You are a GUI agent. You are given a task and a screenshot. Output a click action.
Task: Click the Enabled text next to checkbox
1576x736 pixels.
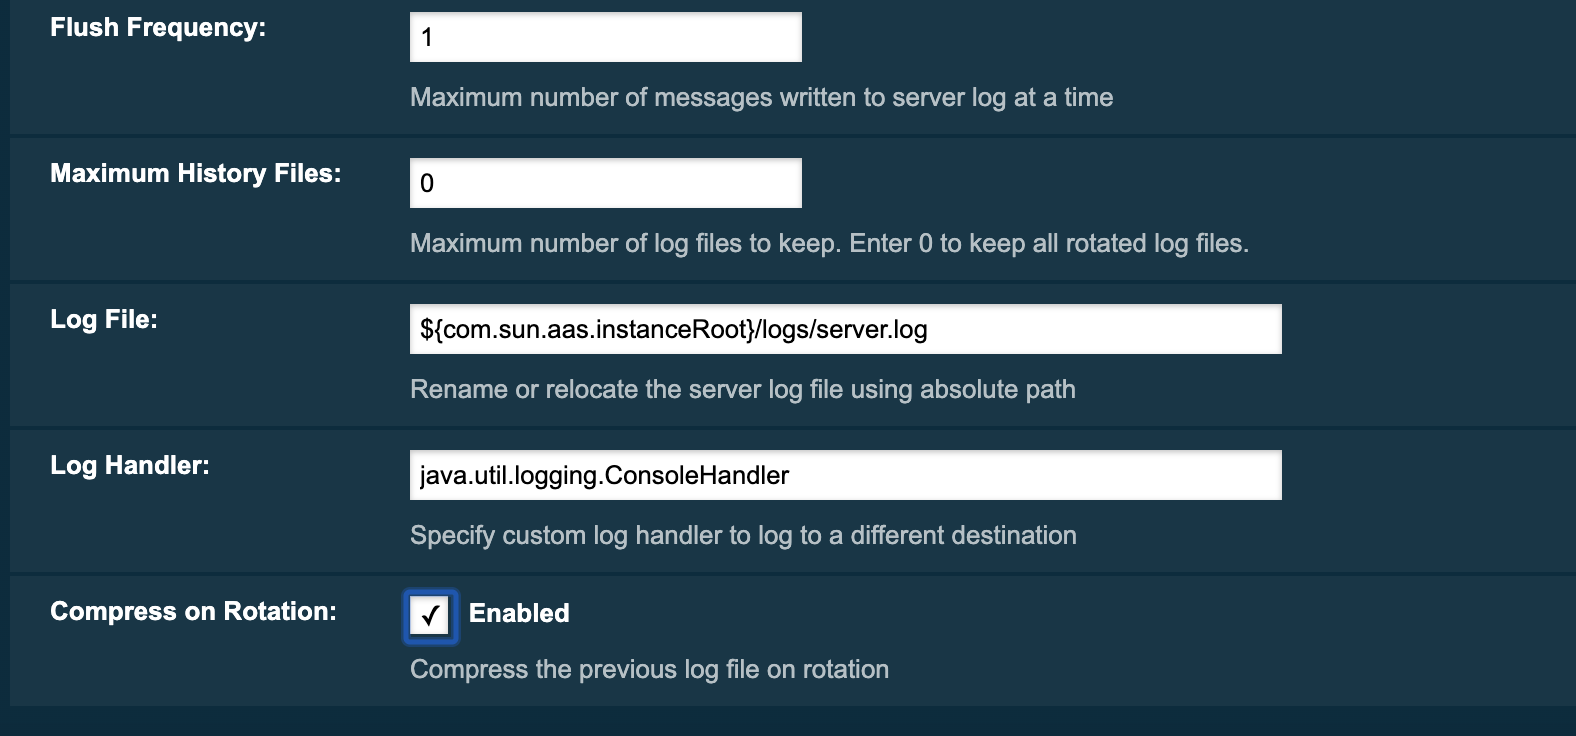(x=518, y=613)
